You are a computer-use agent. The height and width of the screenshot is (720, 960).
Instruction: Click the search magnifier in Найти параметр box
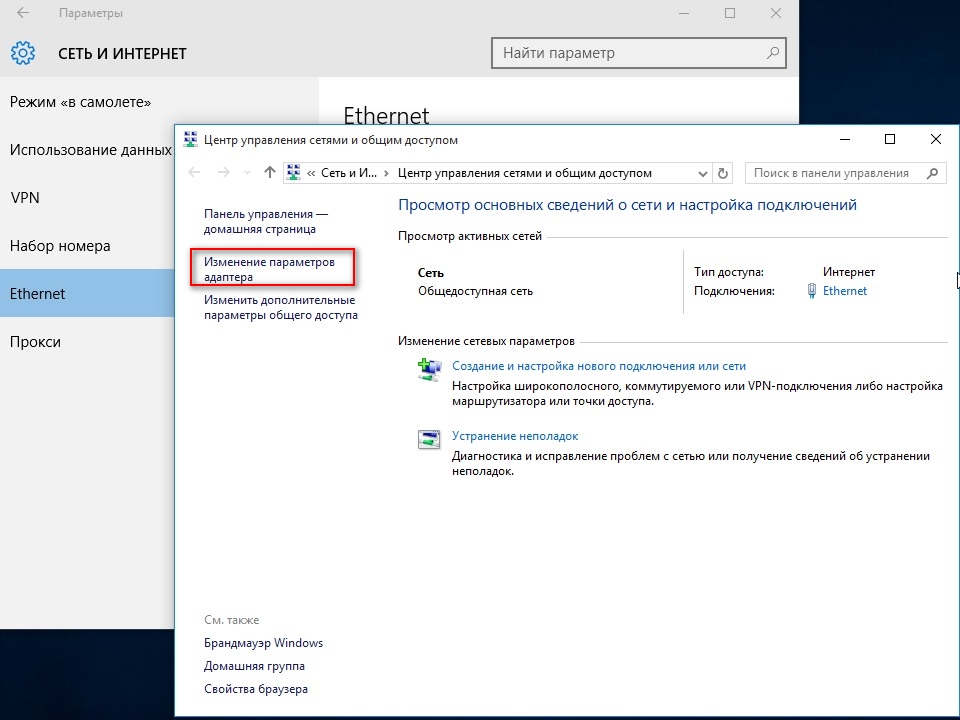pyautogui.click(x=773, y=53)
